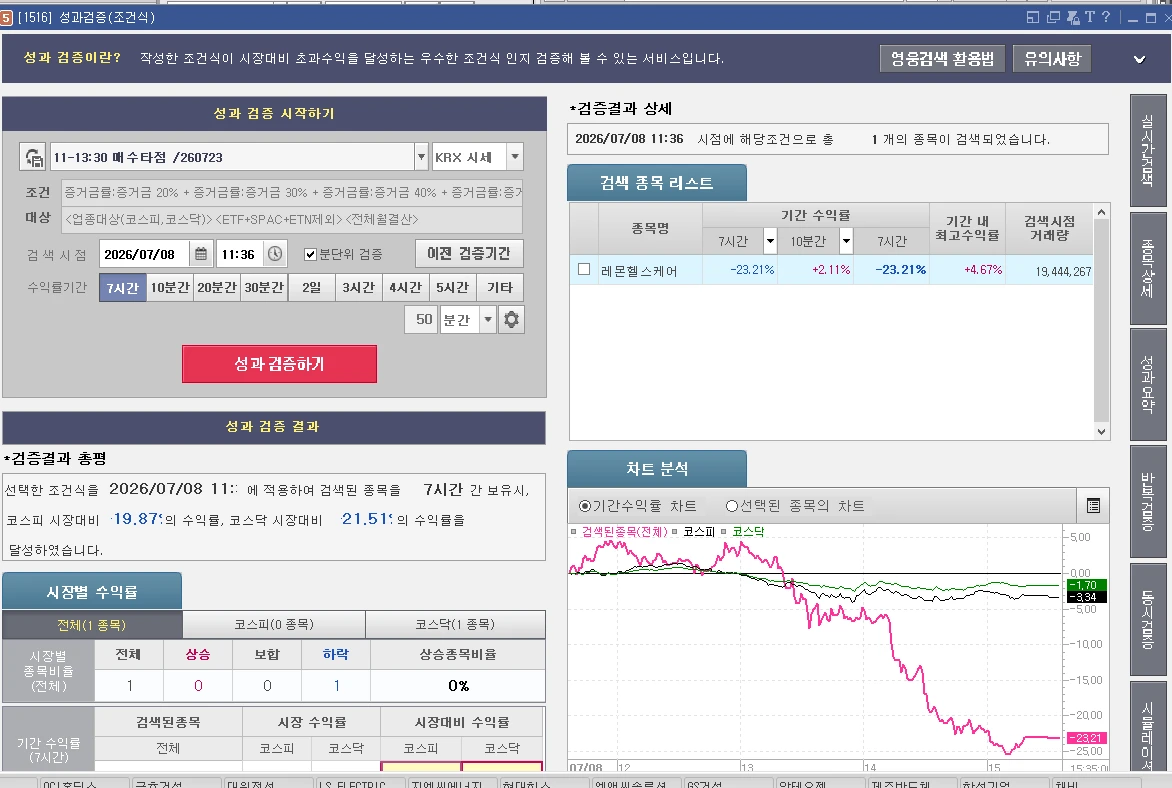Check the 레몬헬스케어 row checkbox
This screenshot has height=788, width=1172.
(584, 269)
